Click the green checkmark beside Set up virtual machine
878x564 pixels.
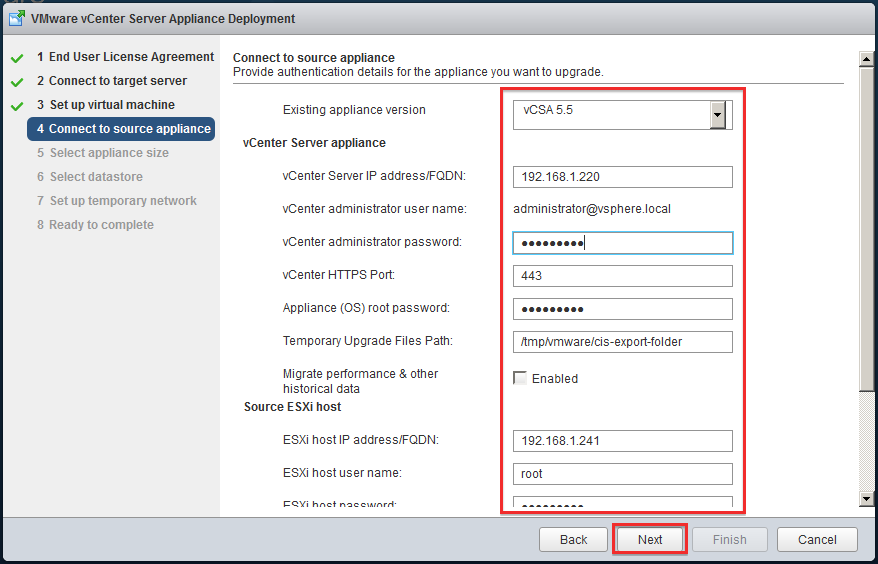(17, 106)
